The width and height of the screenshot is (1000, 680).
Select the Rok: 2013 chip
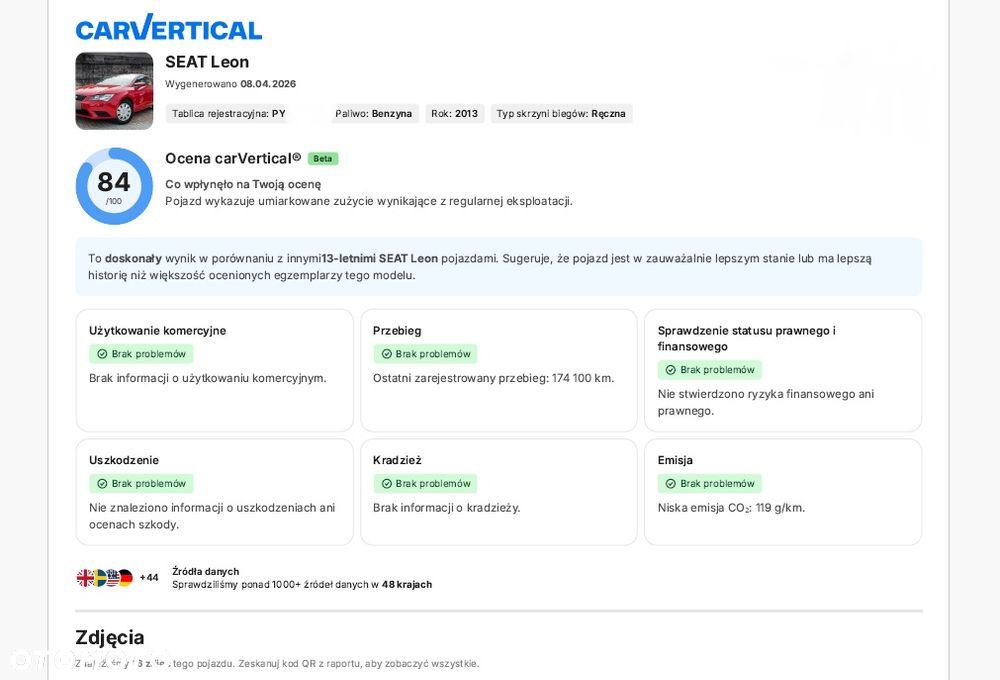click(x=454, y=114)
